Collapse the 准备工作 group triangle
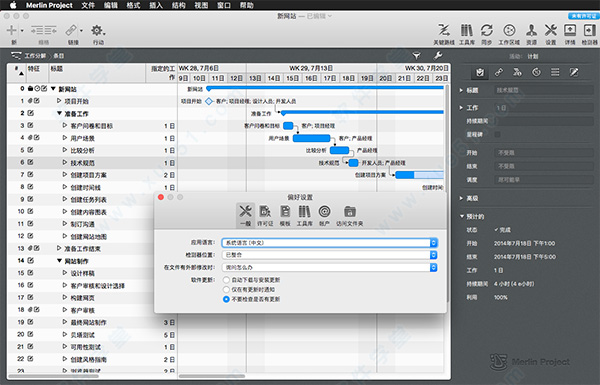 point(59,113)
